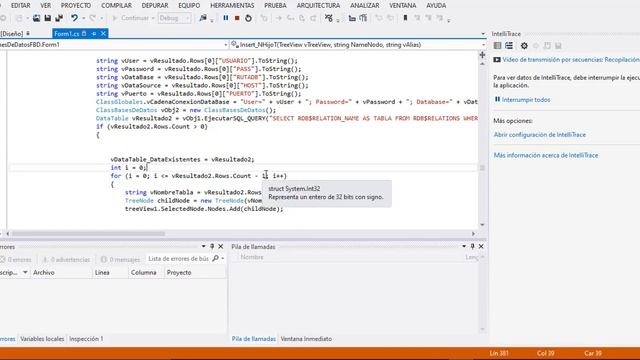640x360 pixels.
Task: Click the Step Over icon
Action: (x=302, y=18)
